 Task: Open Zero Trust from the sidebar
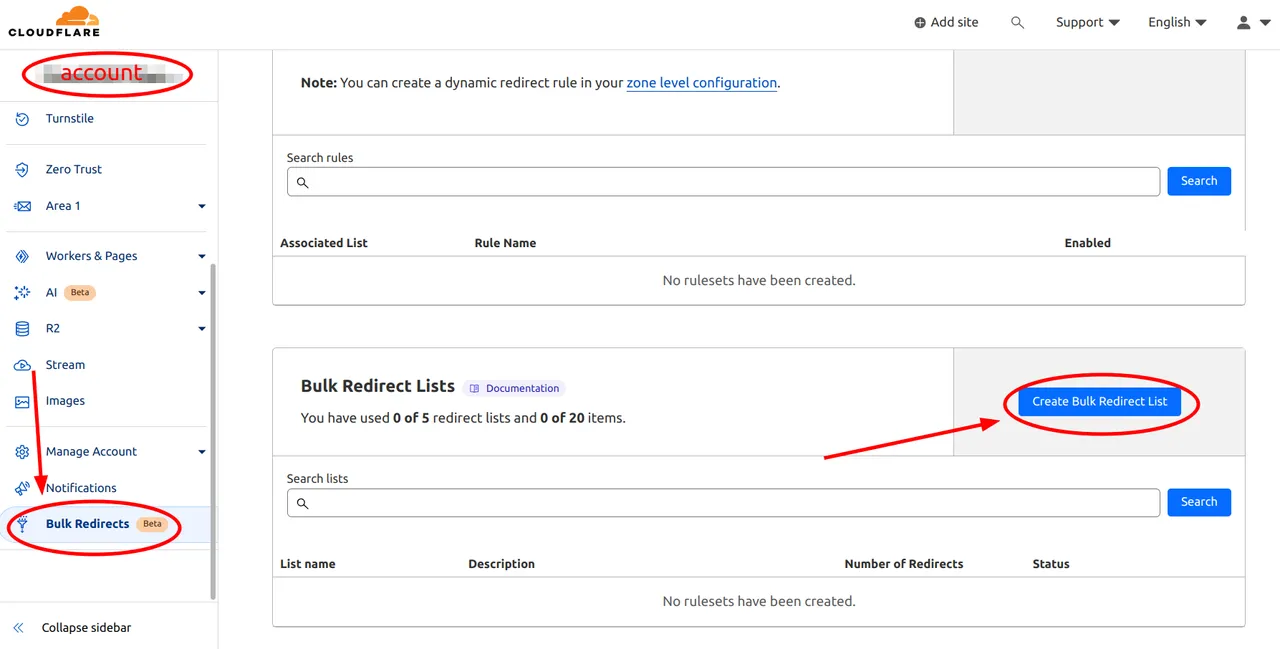point(74,169)
